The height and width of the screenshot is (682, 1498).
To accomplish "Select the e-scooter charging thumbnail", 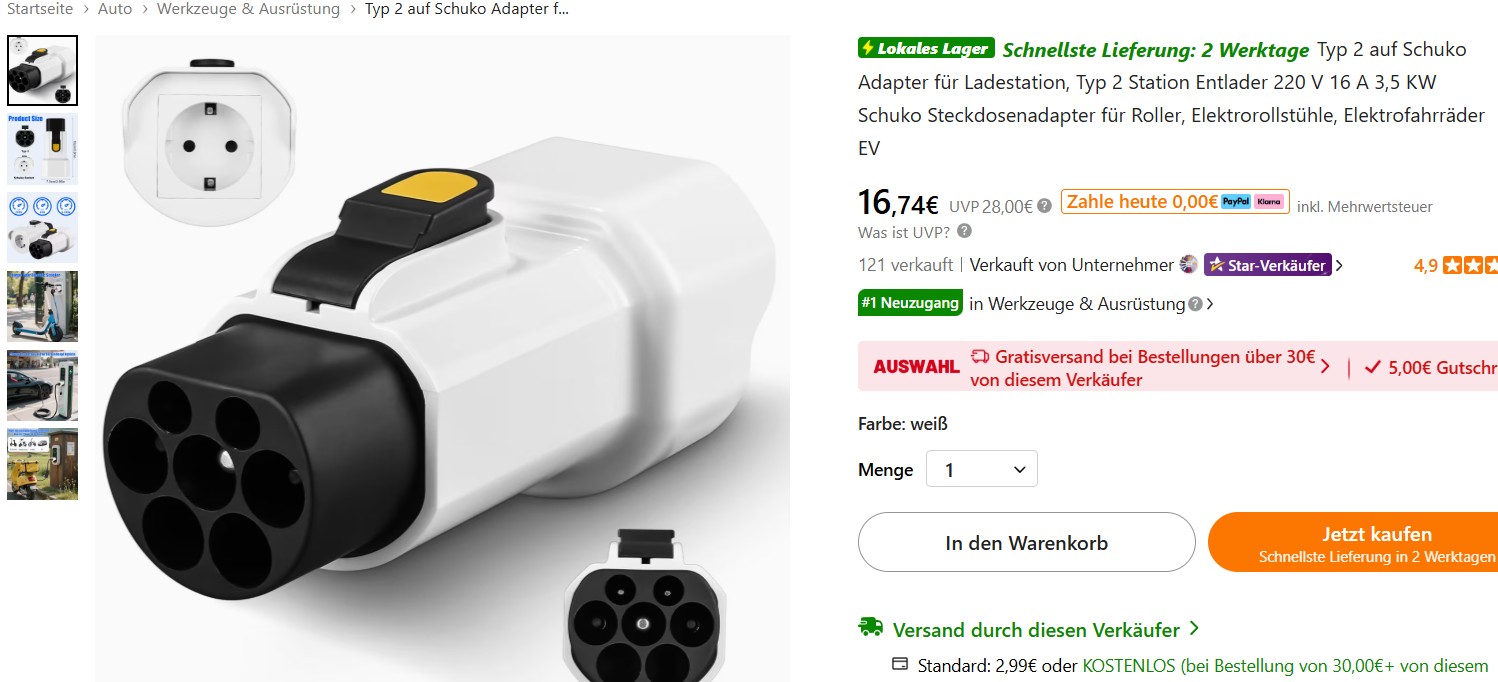I will [x=42, y=306].
